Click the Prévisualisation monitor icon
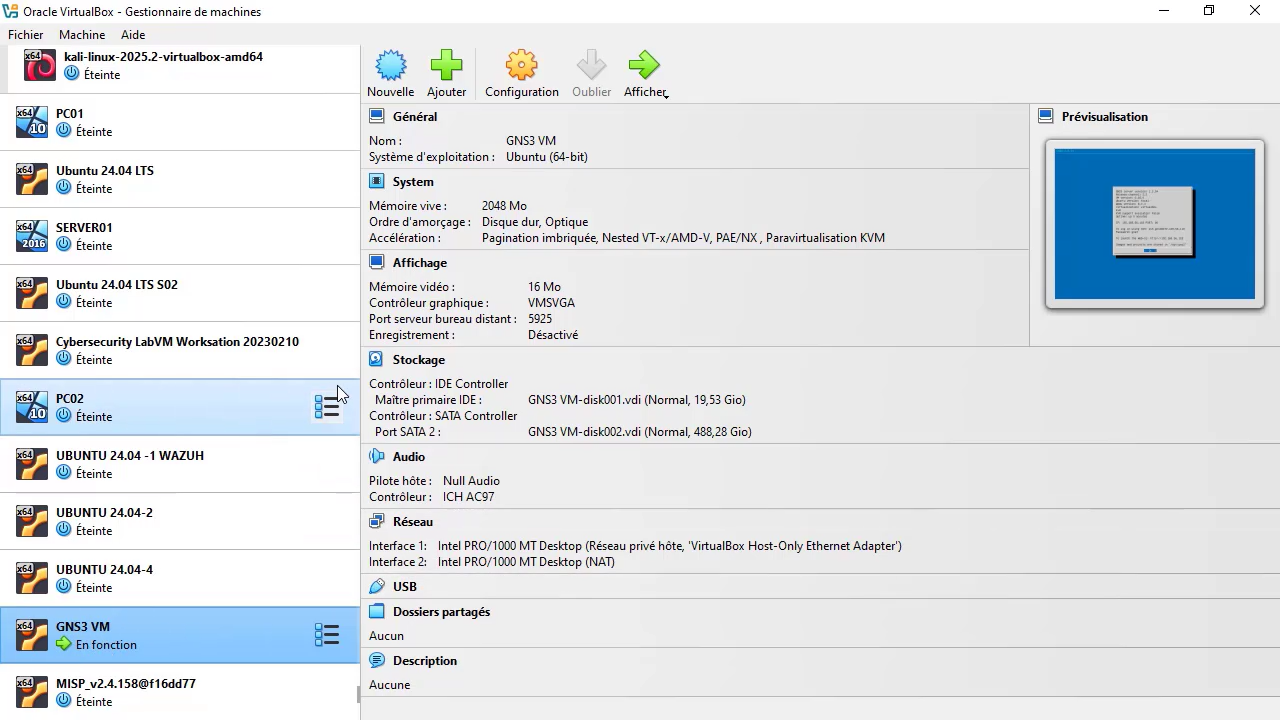The width and height of the screenshot is (1280, 720). [1046, 116]
